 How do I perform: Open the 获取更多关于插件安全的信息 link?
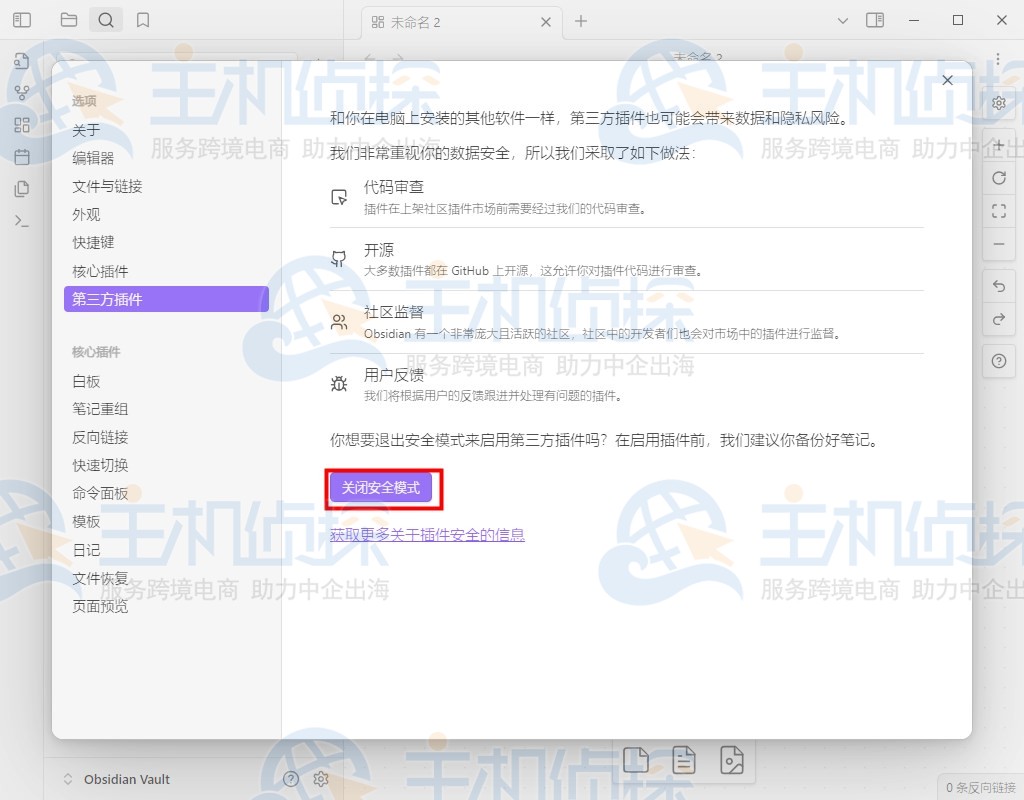(x=427, y=535)
